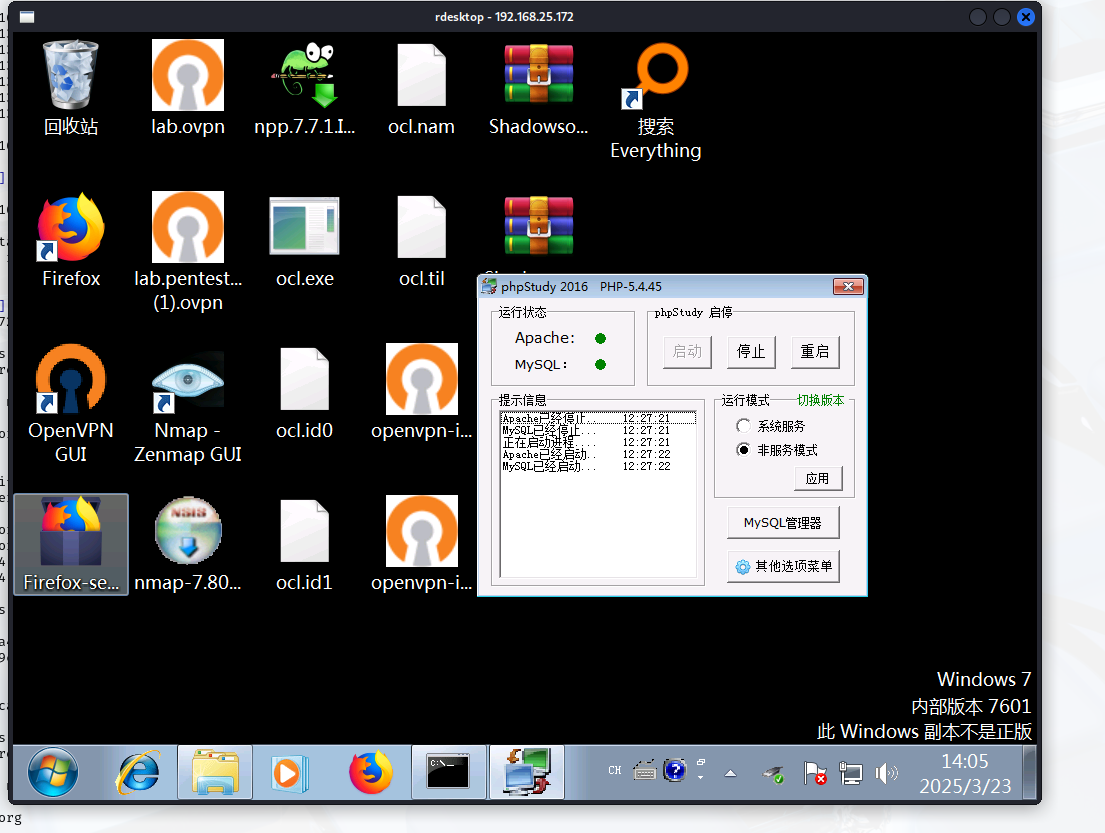Viewport: 1105px width, 833px height.
Task: Show hidden tray icons arrow
Action: coord(731,773)
